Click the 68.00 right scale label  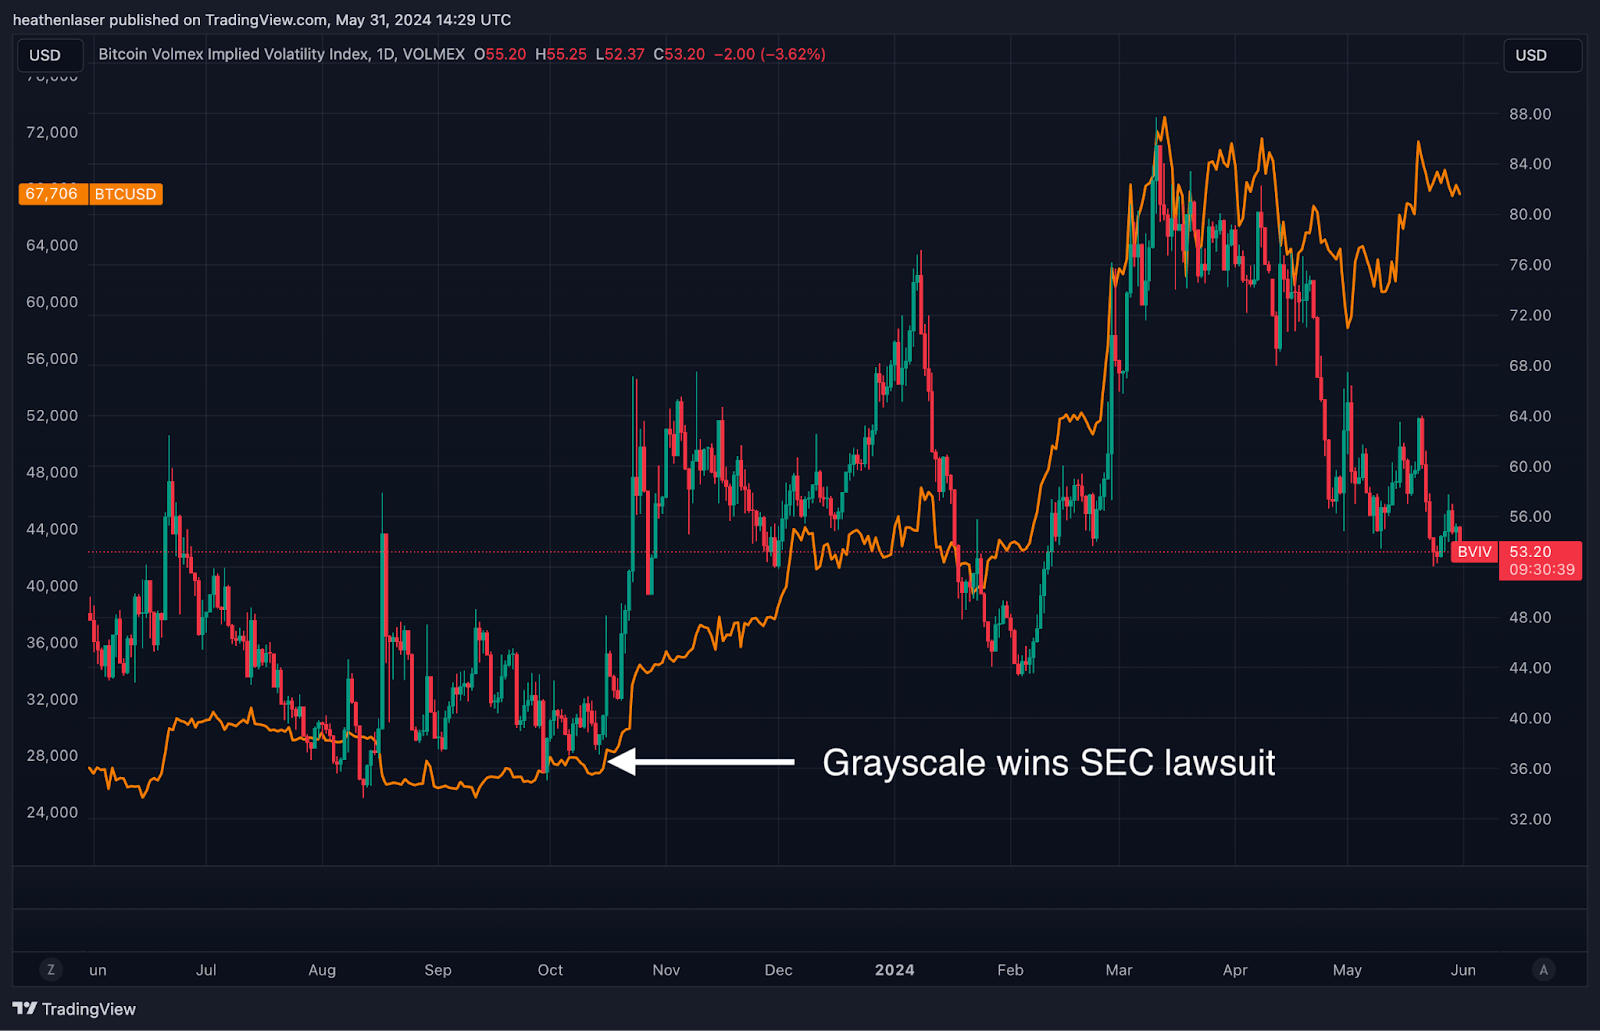[x=1530, y=366]
